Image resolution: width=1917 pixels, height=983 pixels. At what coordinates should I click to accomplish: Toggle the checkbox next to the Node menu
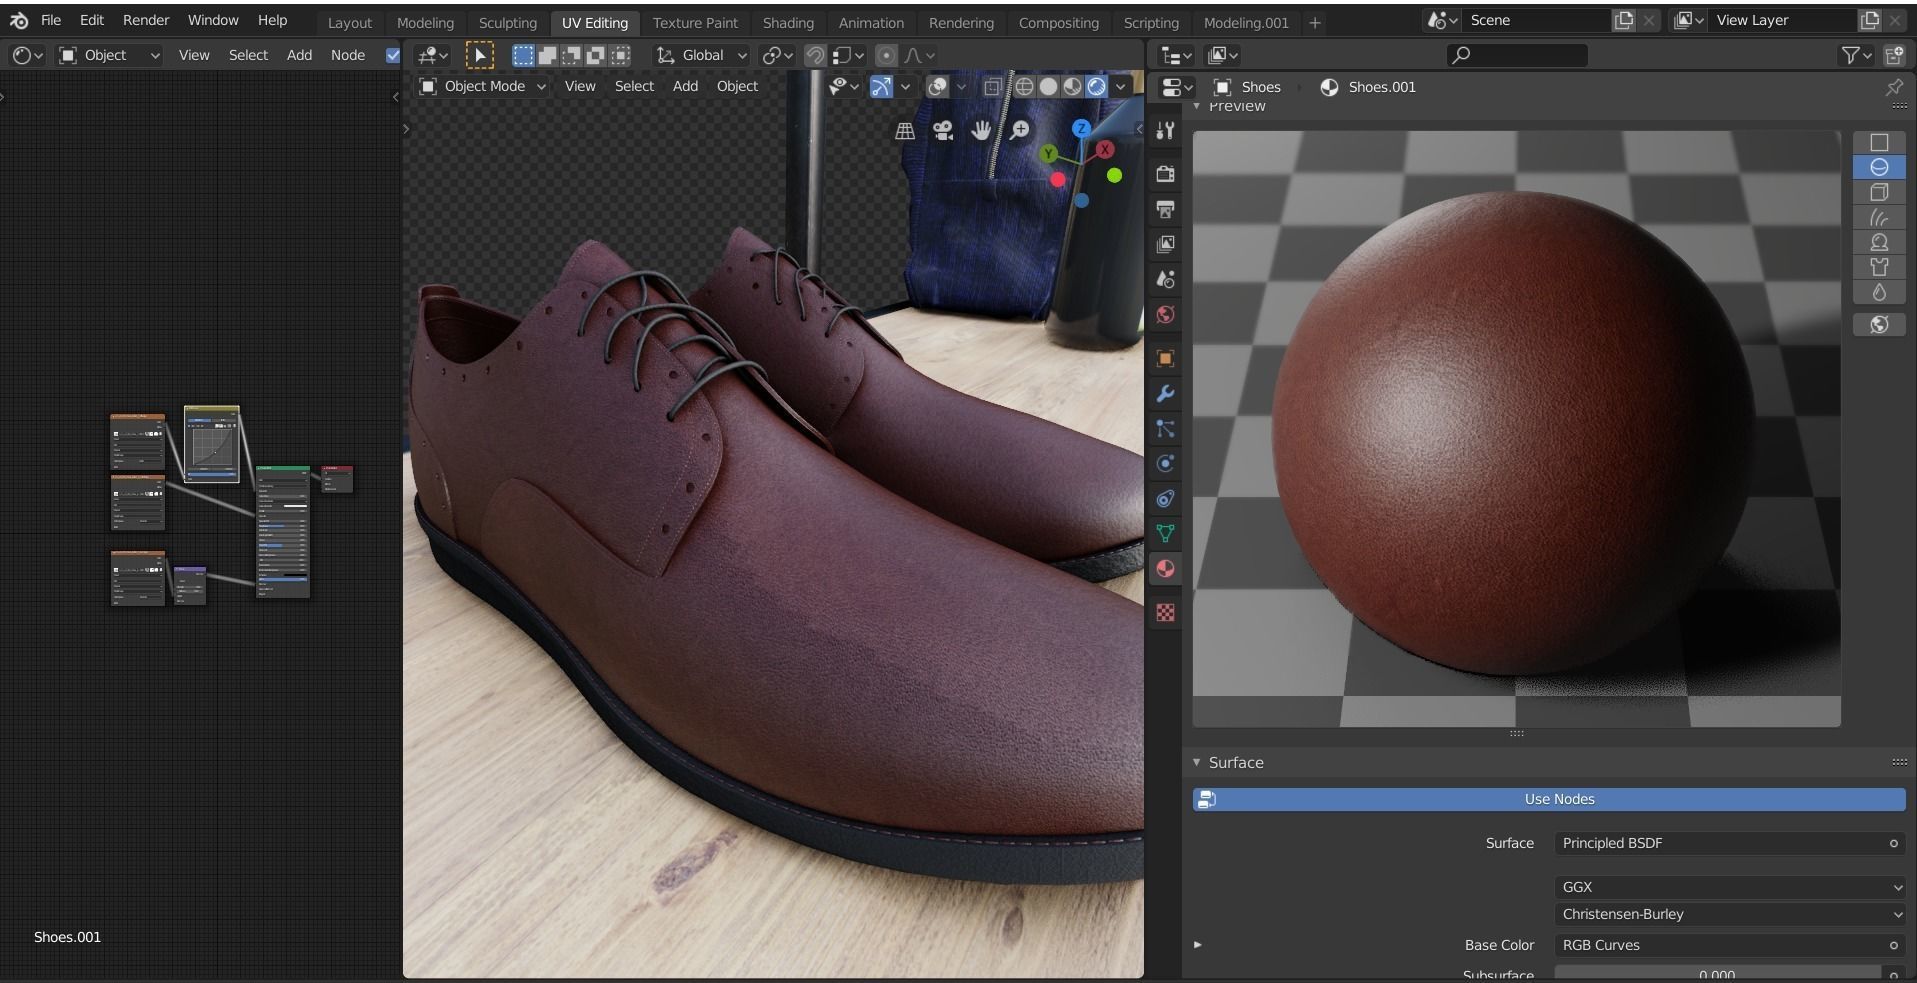coord(393,55)
